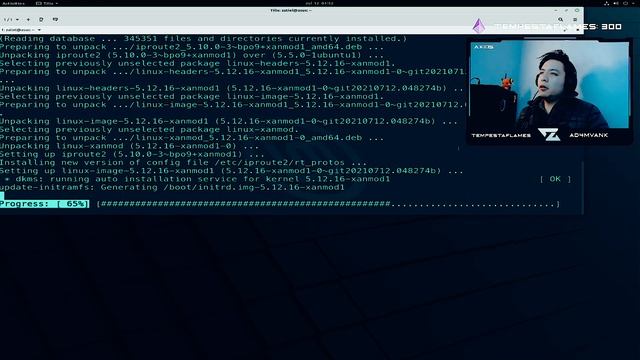
Task: Maximize the Tilix window
Action: [x=567, y=11]
